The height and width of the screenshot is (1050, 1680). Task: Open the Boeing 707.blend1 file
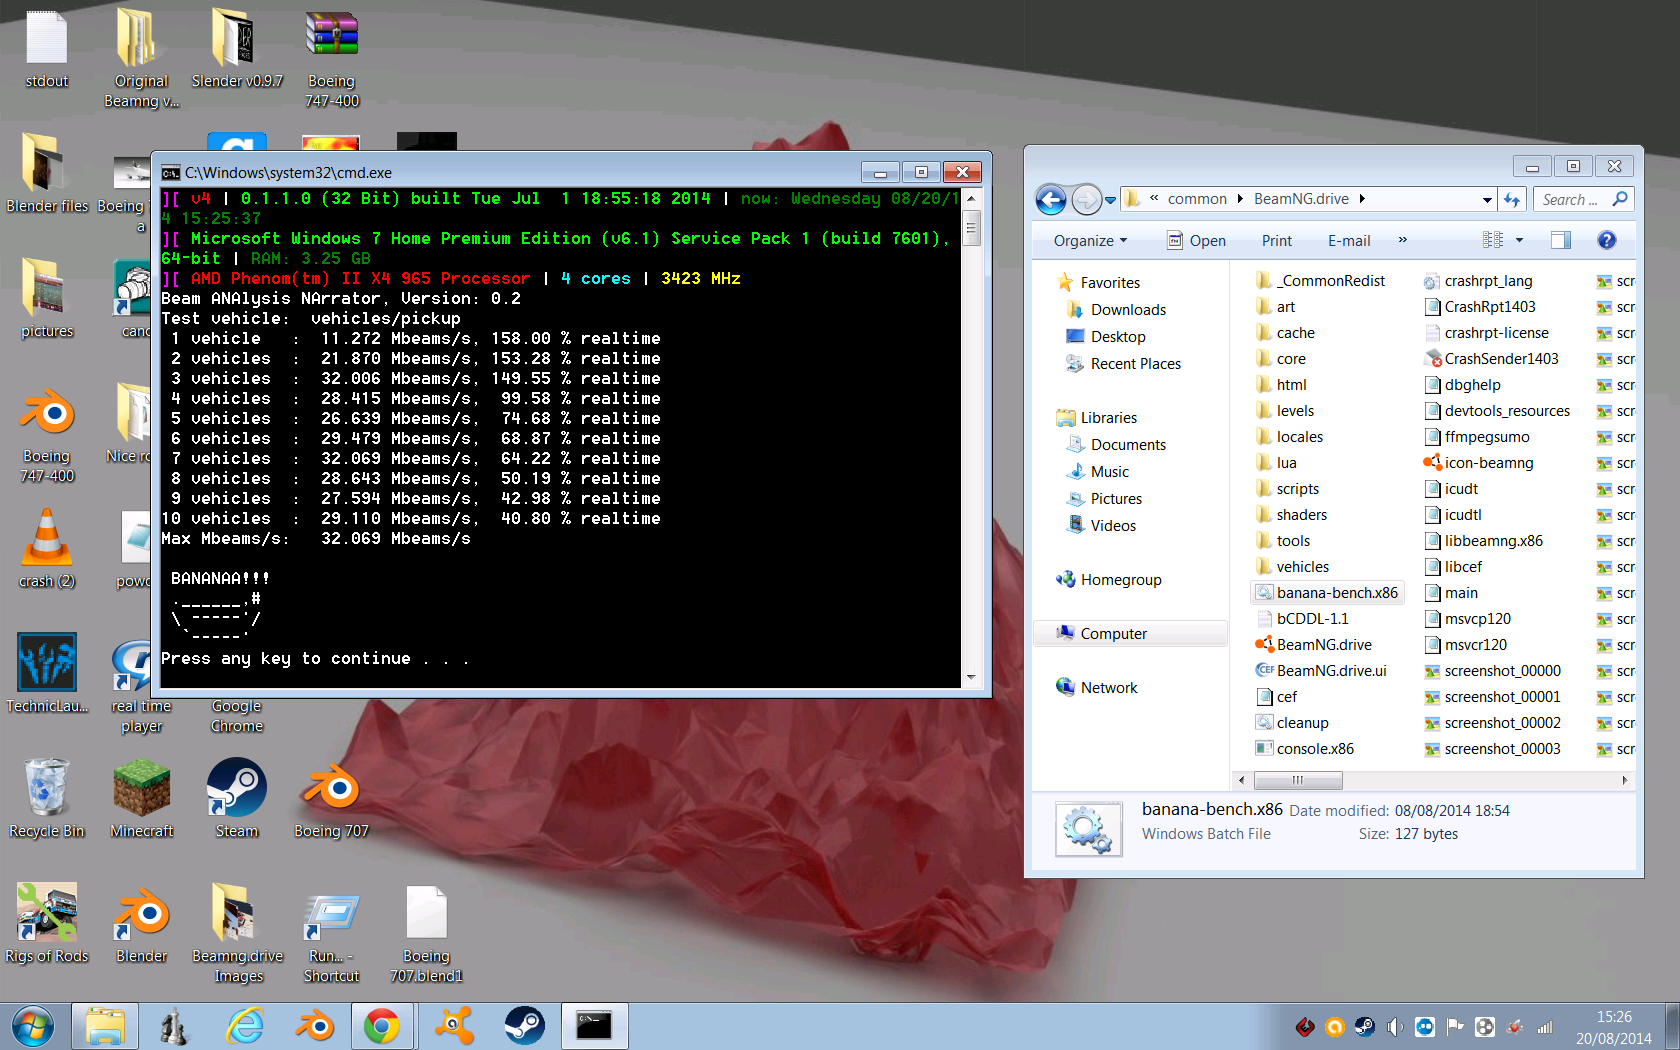coord(426,933)
